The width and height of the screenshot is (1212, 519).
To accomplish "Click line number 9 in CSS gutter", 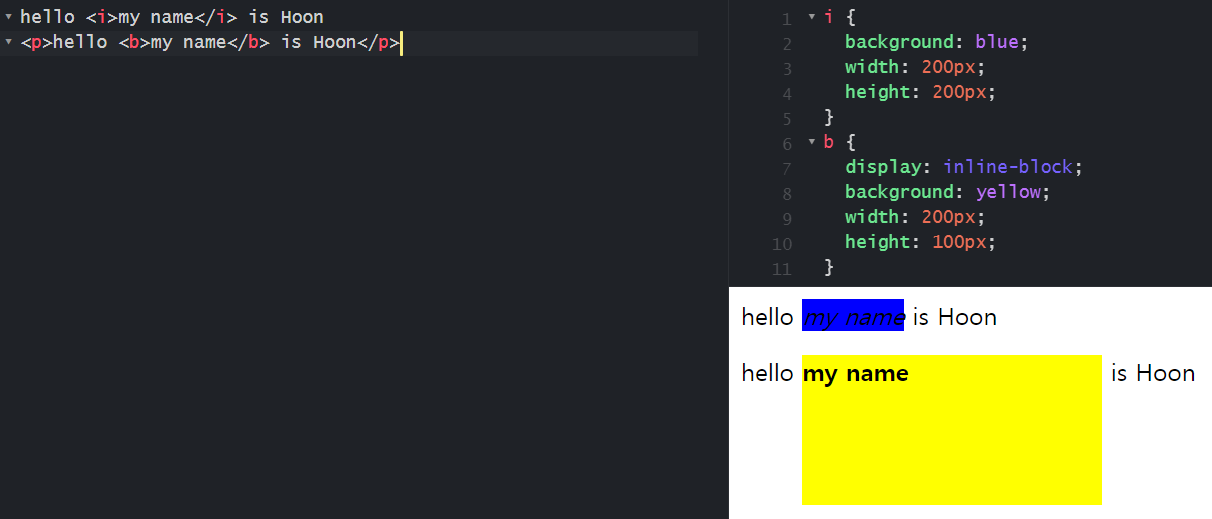I will coord(786,219).
